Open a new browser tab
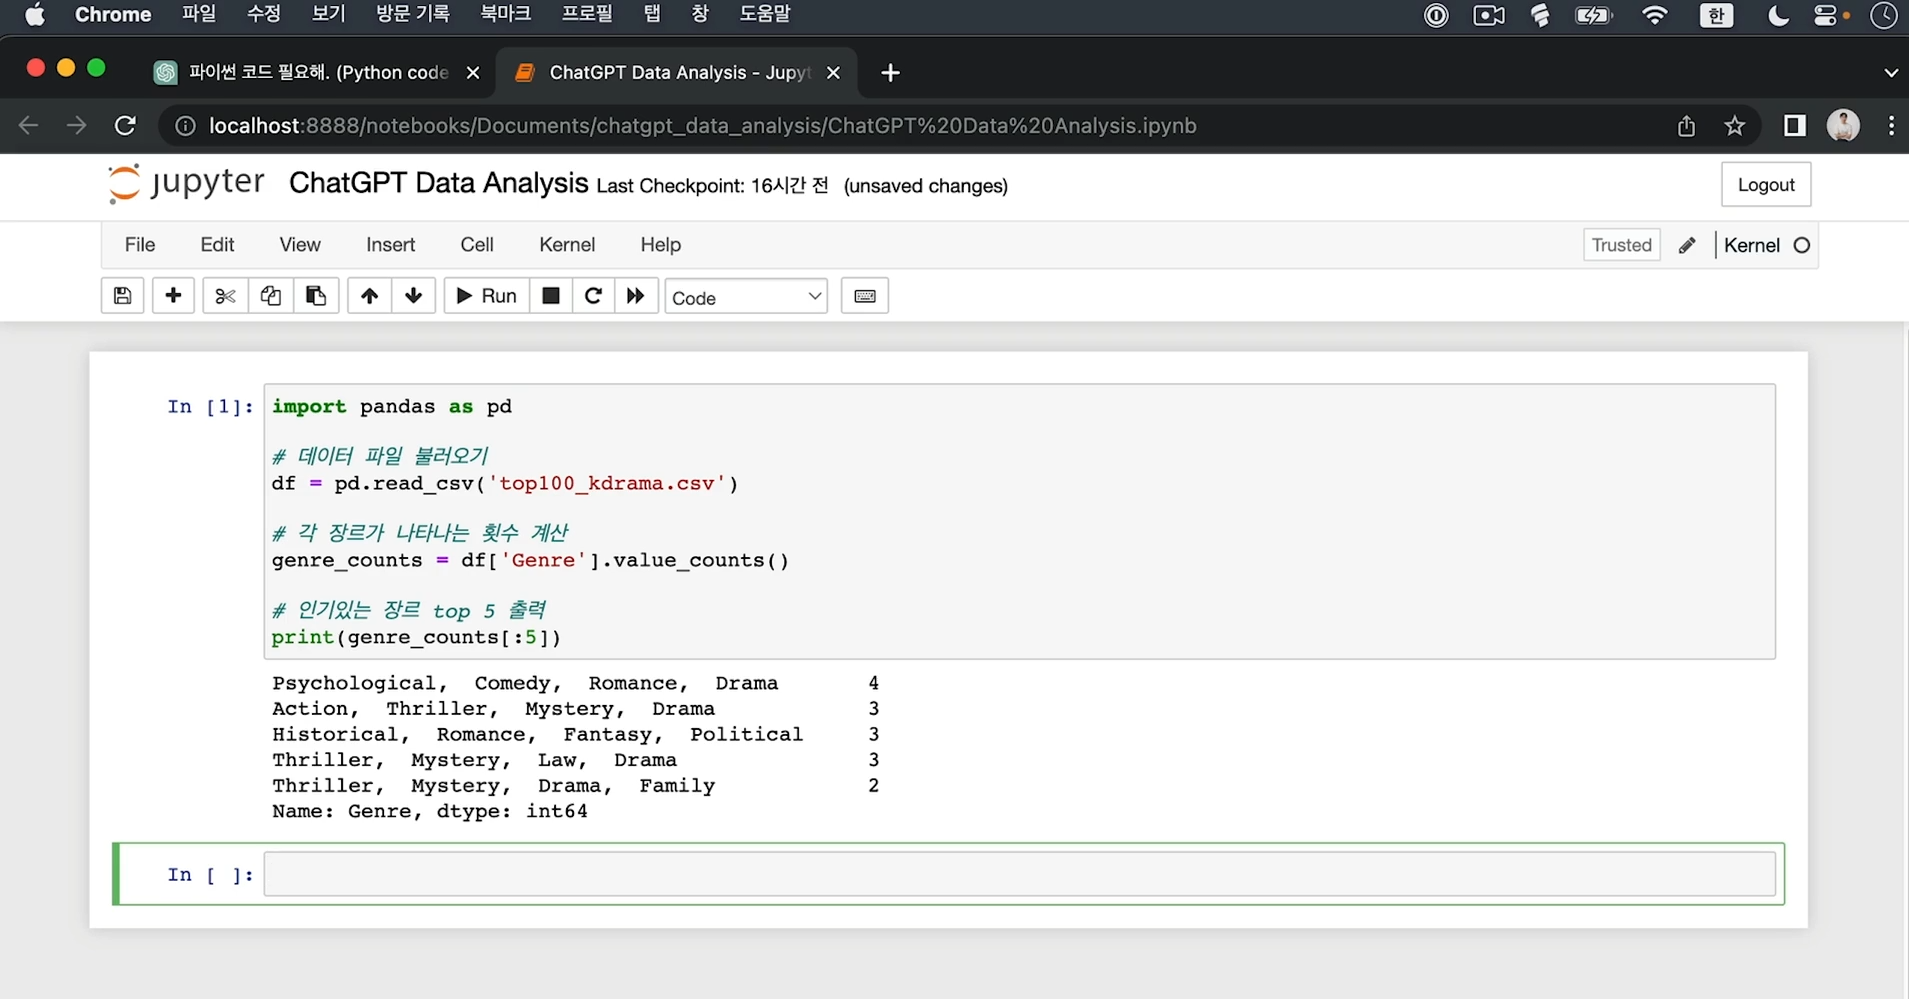Viewport: 1909px width, 999px height. (890, 72)
